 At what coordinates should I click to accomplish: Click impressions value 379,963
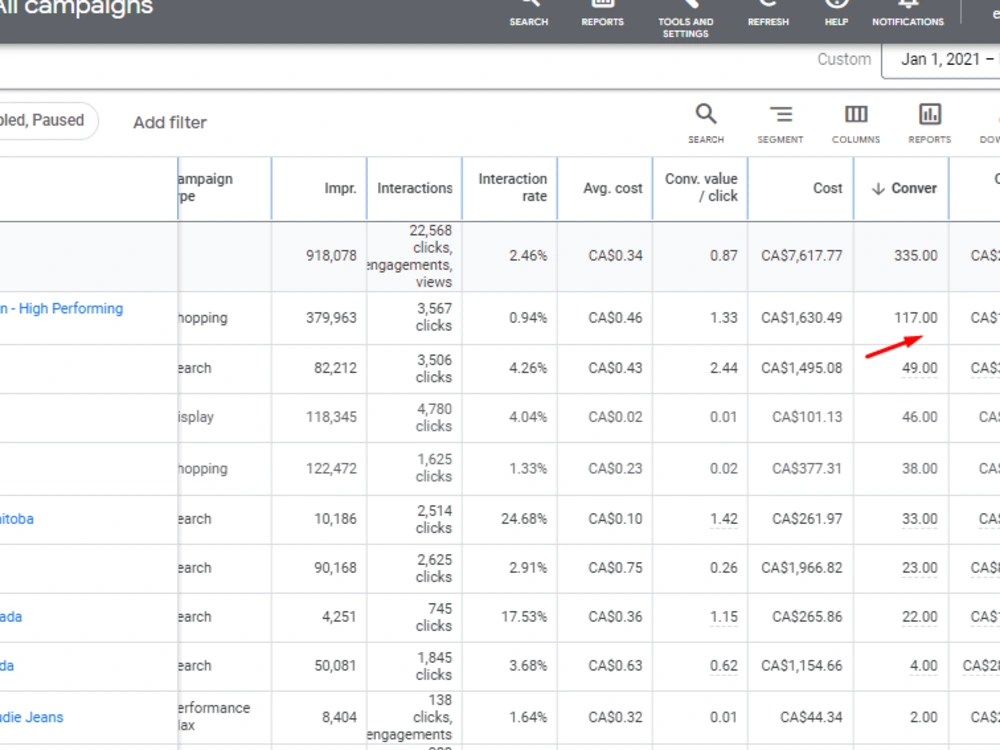[331, 318]
